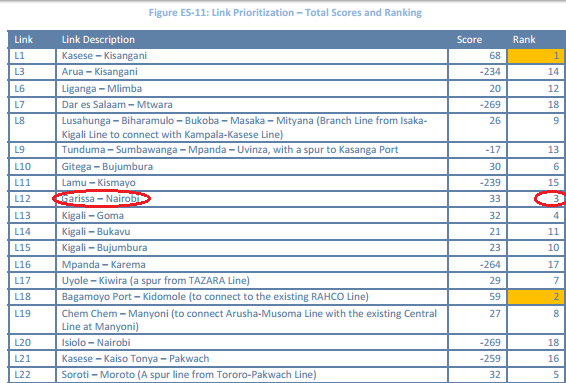566x383 pixels.
Task: Click the 'Link' column header
Action: [23, 40]
